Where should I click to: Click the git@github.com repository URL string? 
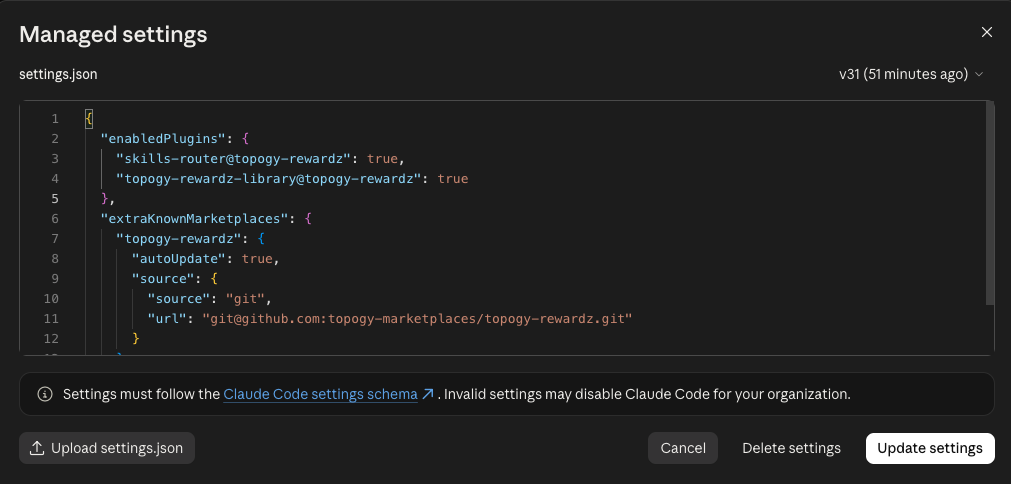point(417,318)
